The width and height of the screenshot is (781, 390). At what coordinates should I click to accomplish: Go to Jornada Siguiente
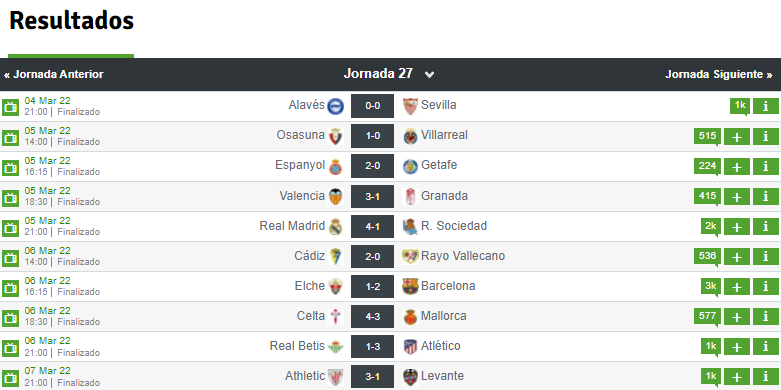(x=719, y=75)
